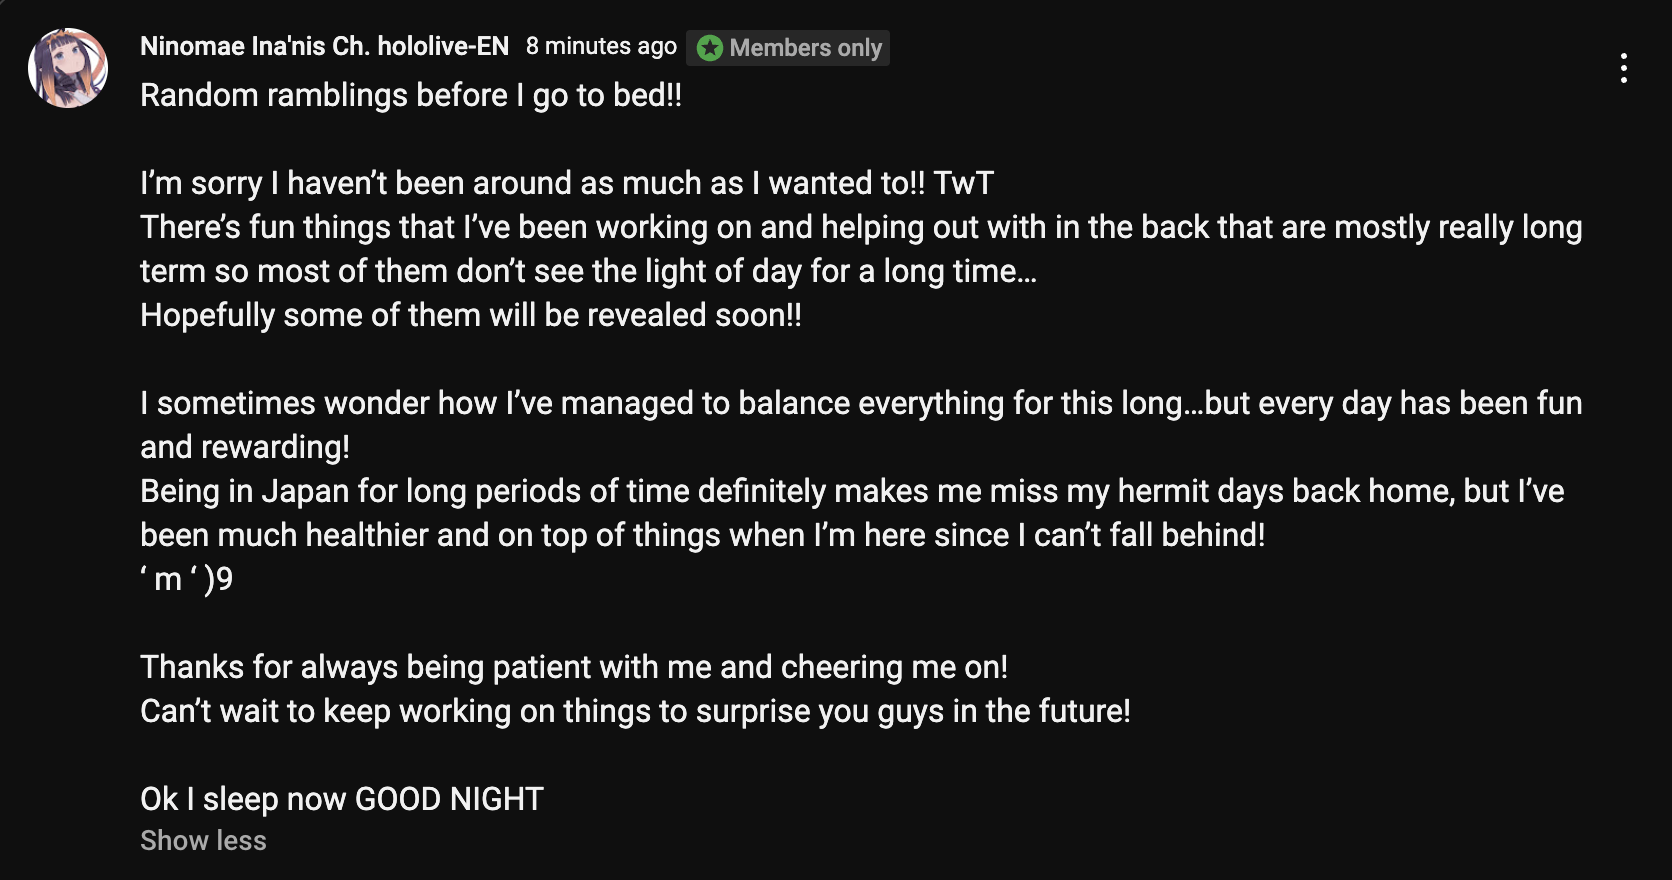Open the post's three-dot action menu
The width and height of the screenshot is (1672, 880).
pos(1623,68)
